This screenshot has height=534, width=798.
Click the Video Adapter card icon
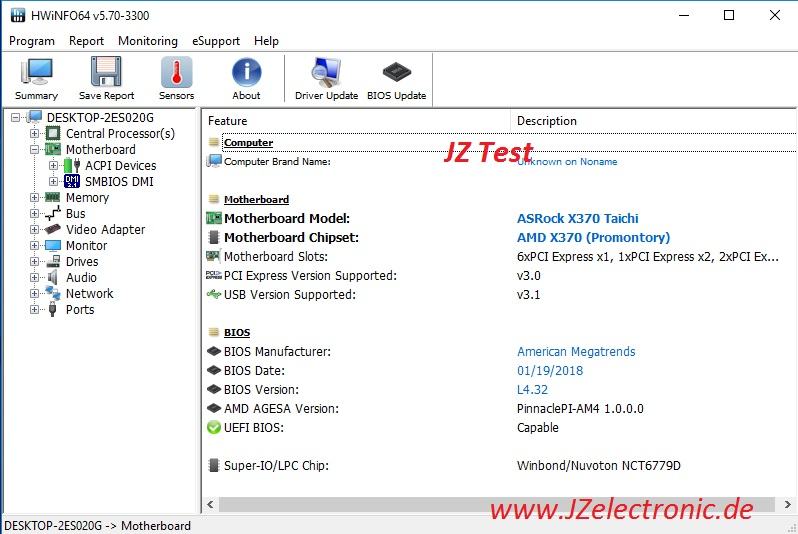coord(52,229)
